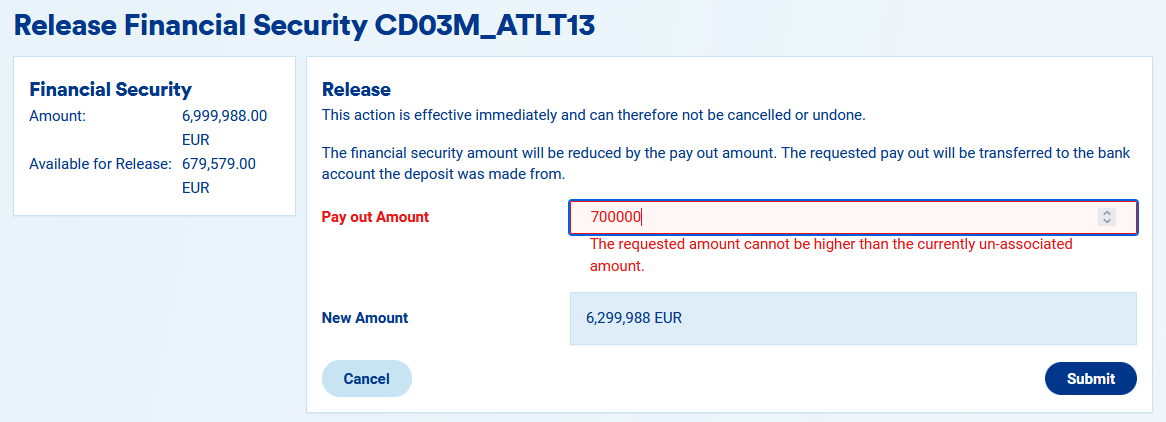Click the Submit button
1166x422 pixels.
click(1090, 379)
